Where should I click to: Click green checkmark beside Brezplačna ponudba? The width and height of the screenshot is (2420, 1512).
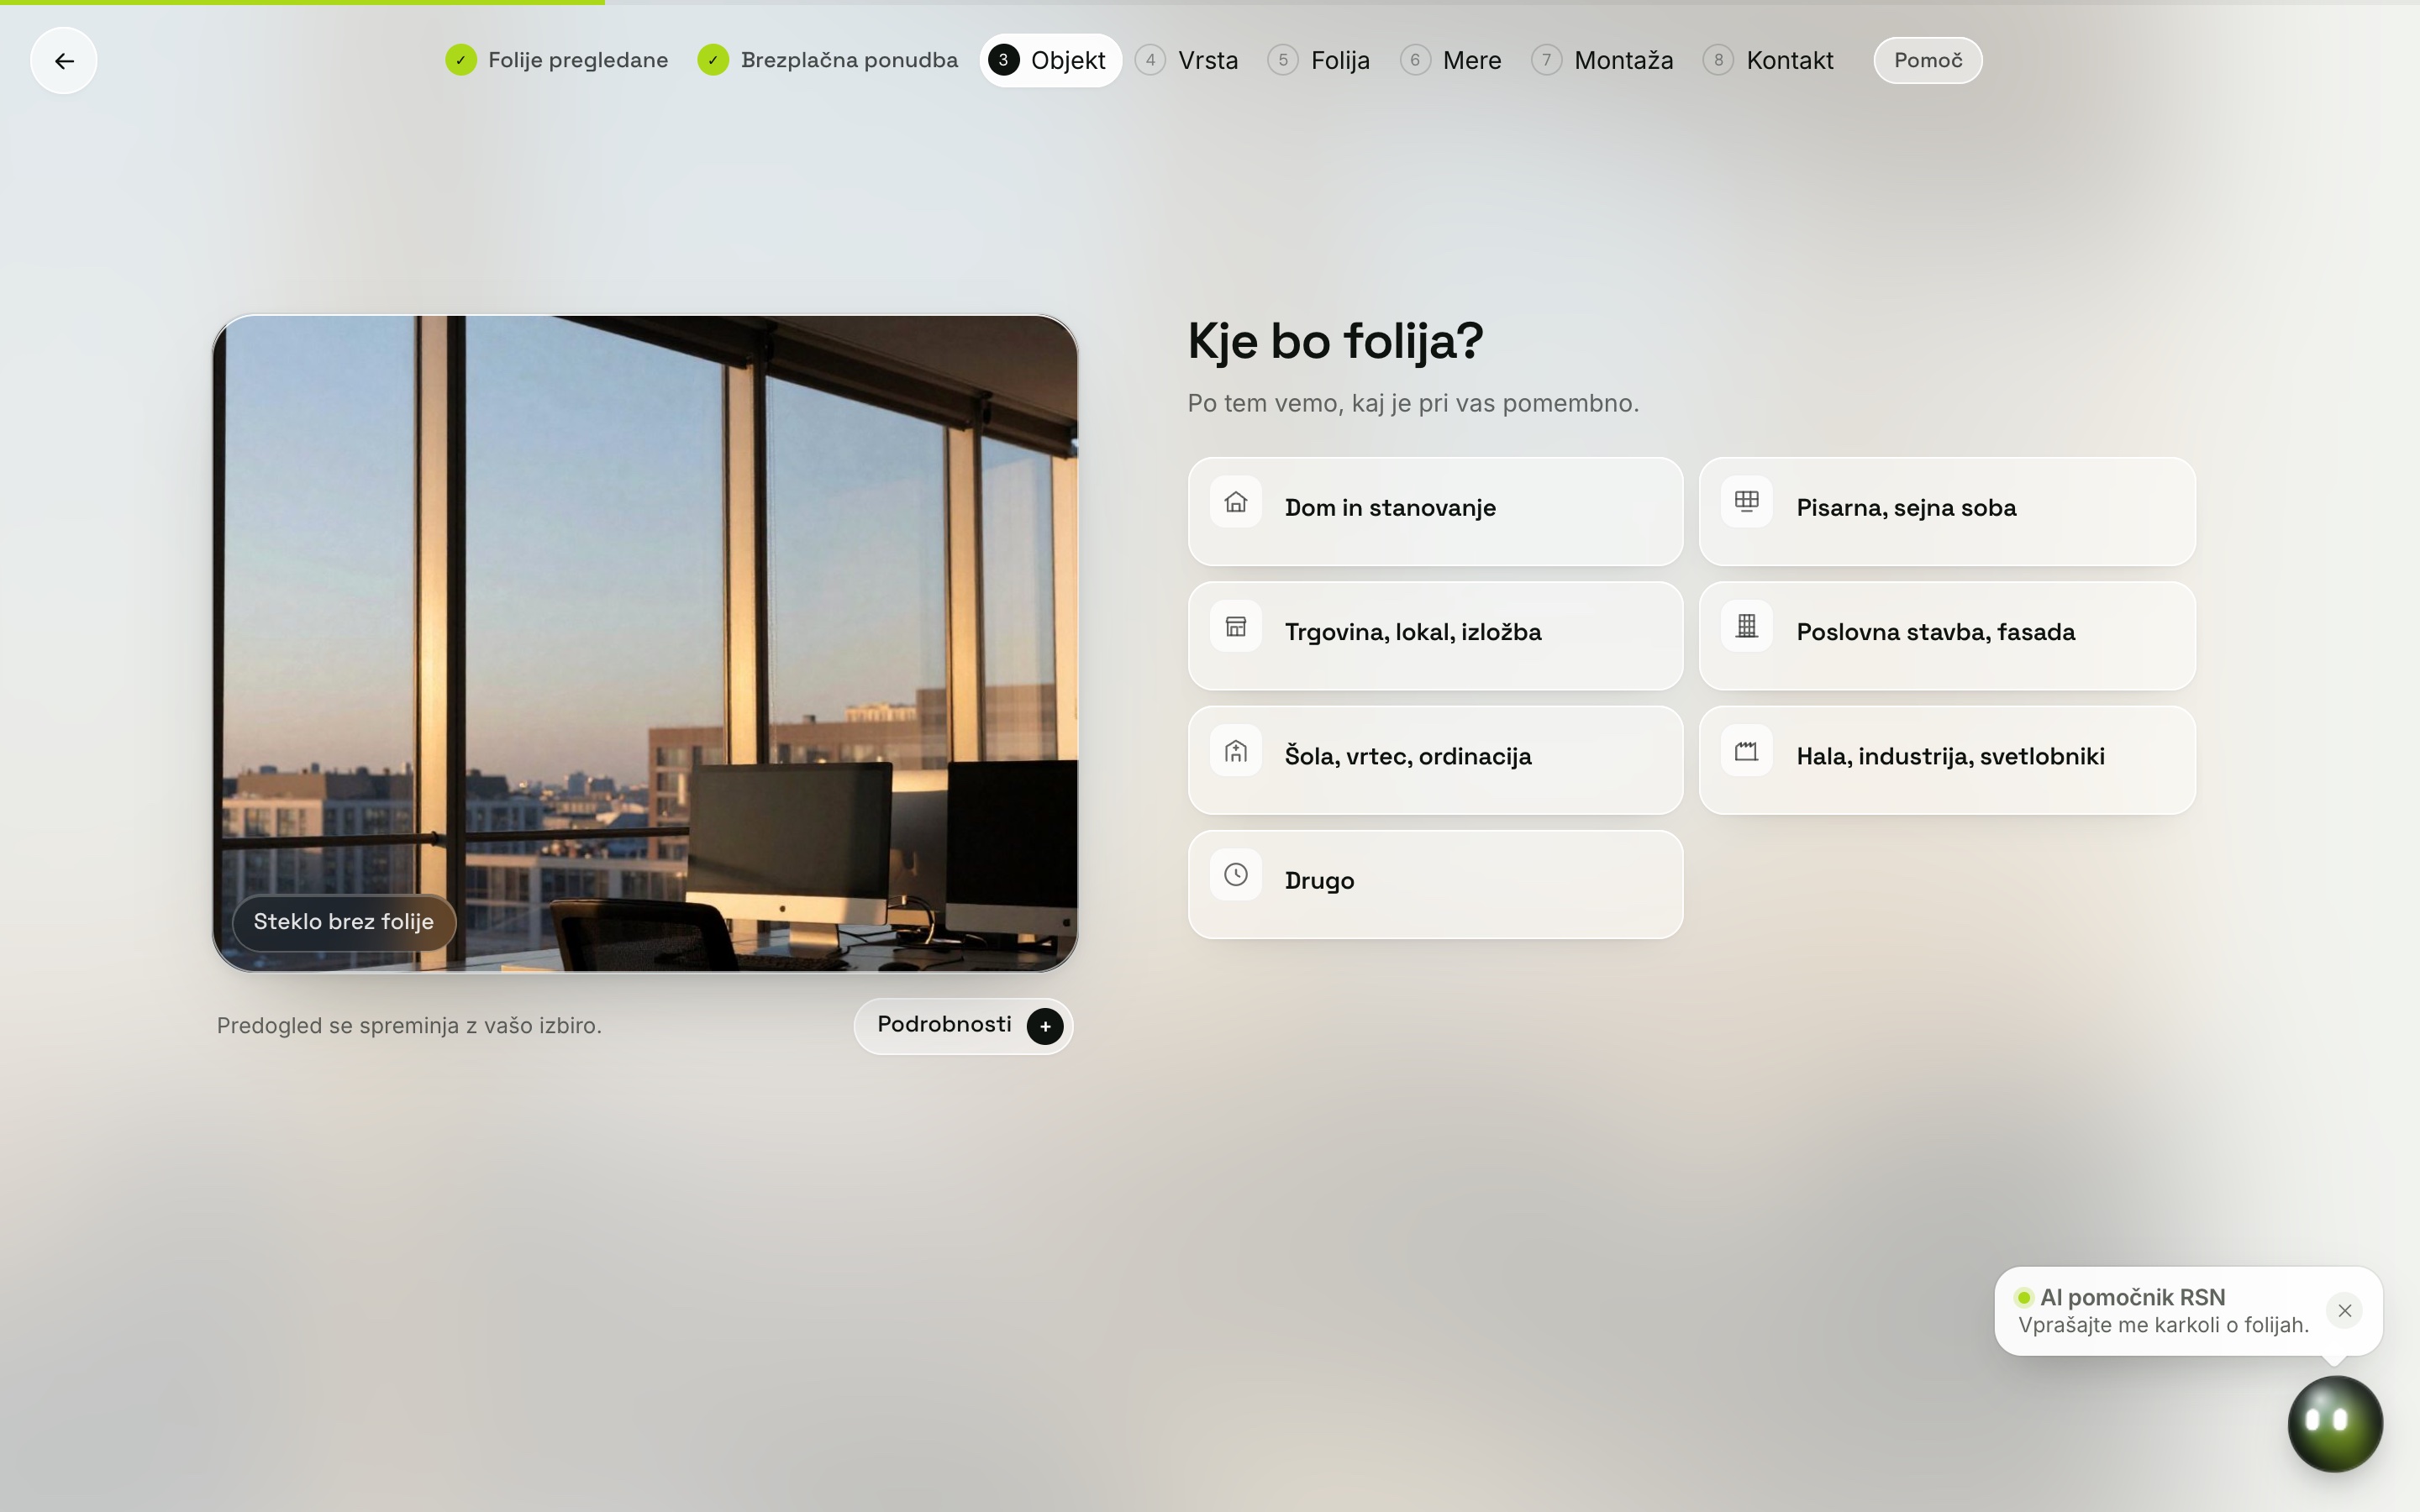[713, 60]
